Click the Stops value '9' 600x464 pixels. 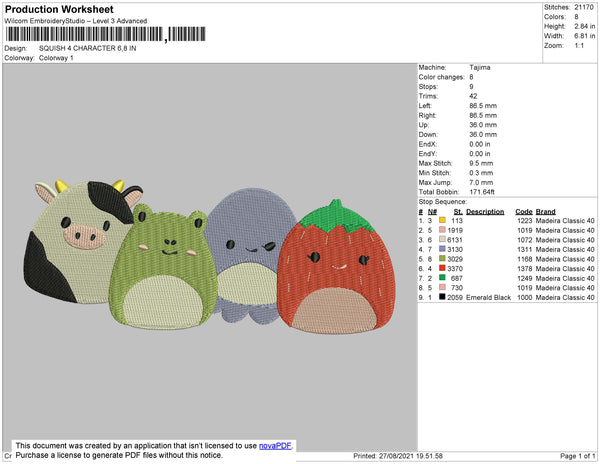[x=471, y=87]
